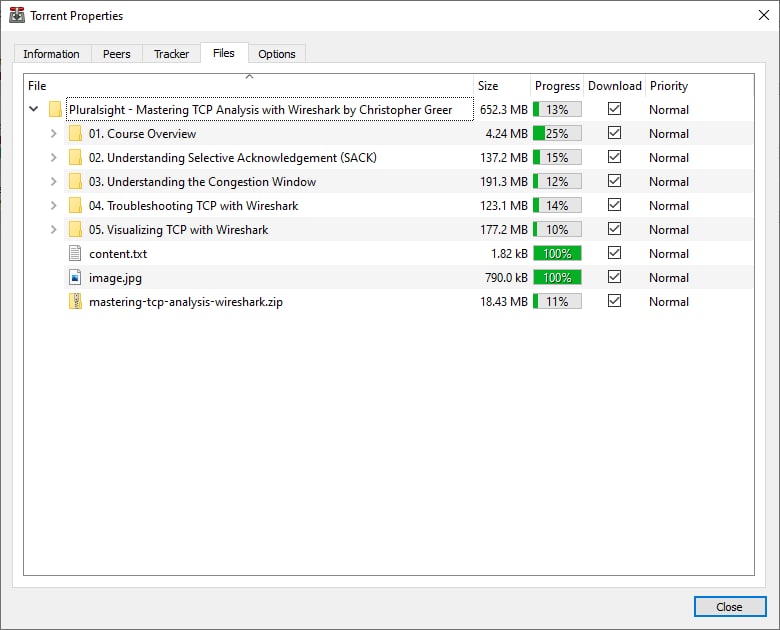The image size is (780, 630).
Task: Click folder icon for 03. Understanding the Congestion Window
Action: (x=75, y=181)
